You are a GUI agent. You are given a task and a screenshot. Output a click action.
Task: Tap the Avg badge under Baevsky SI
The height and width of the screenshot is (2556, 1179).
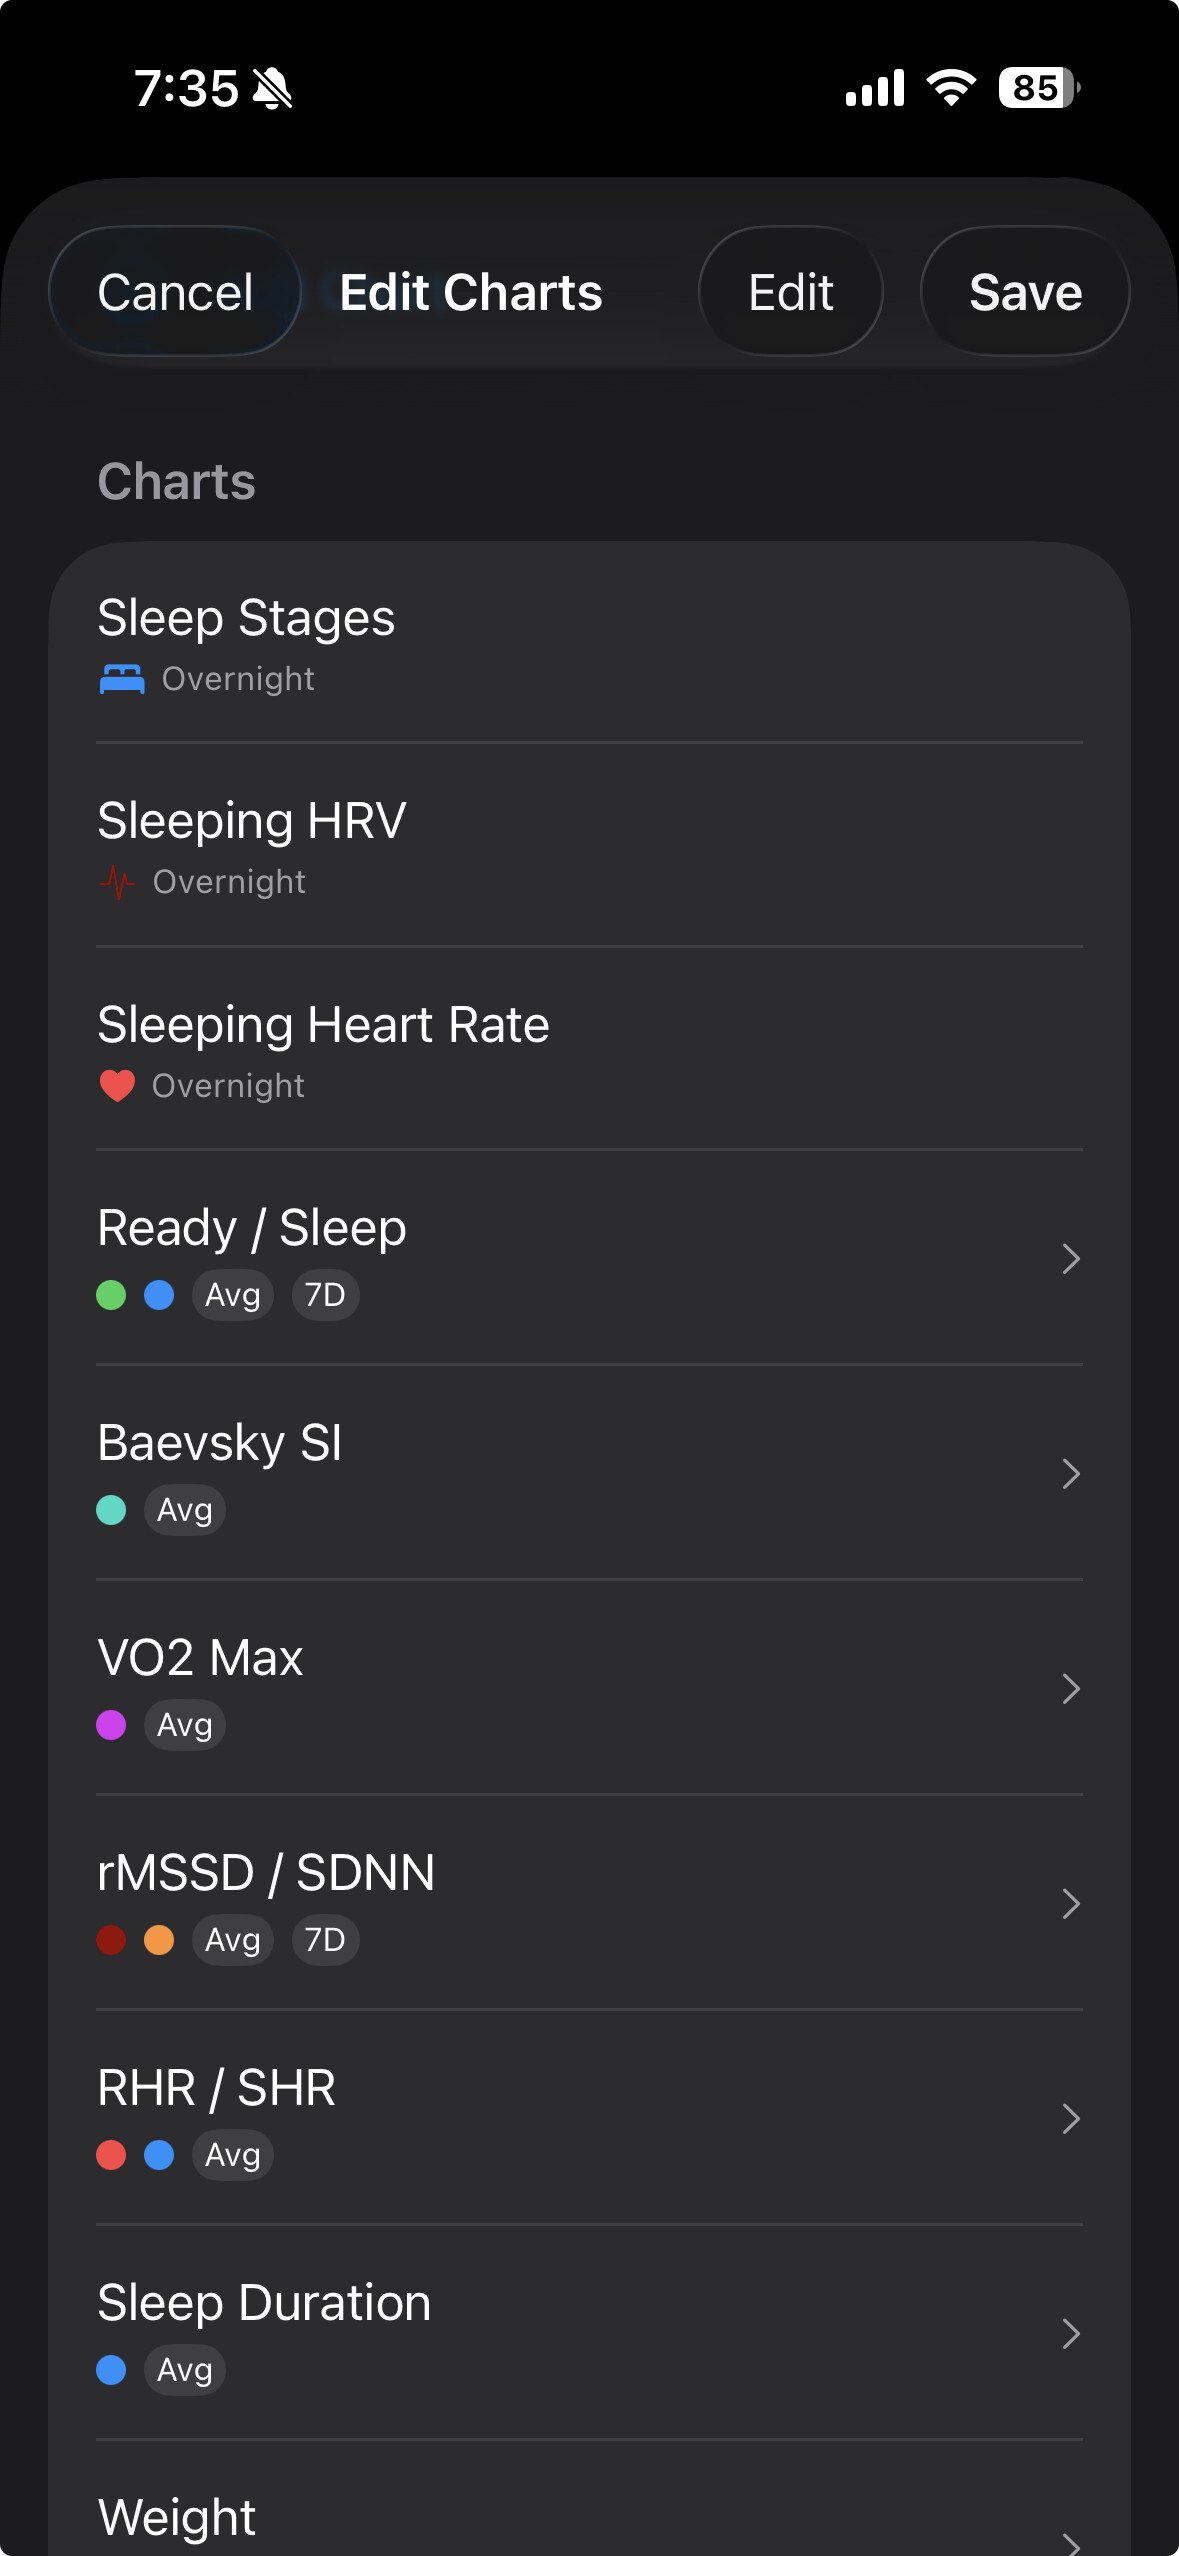pos(185,1510)
